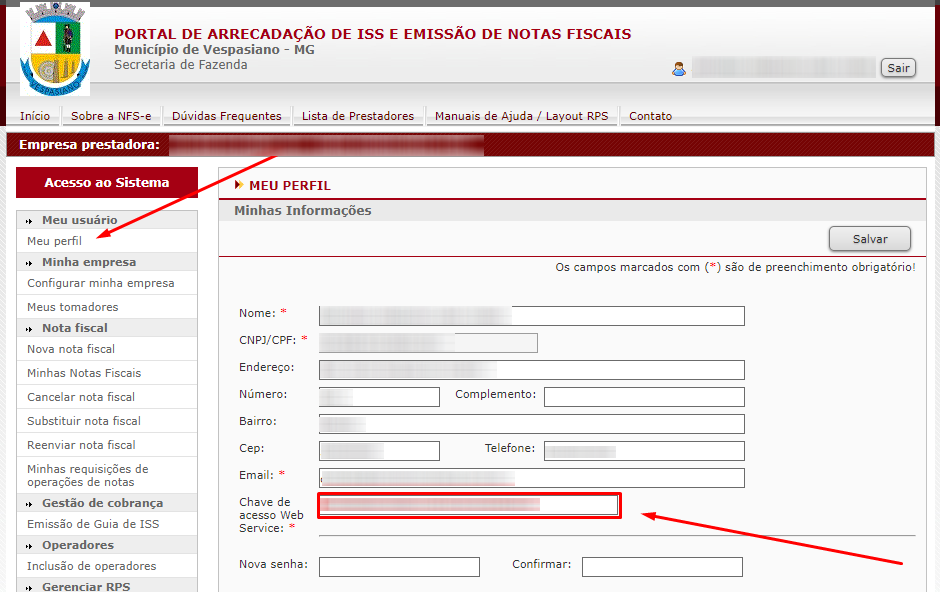Open Meu perfil in the sidebar
Screen dimensions: 940x592
[x=55, y=241]
